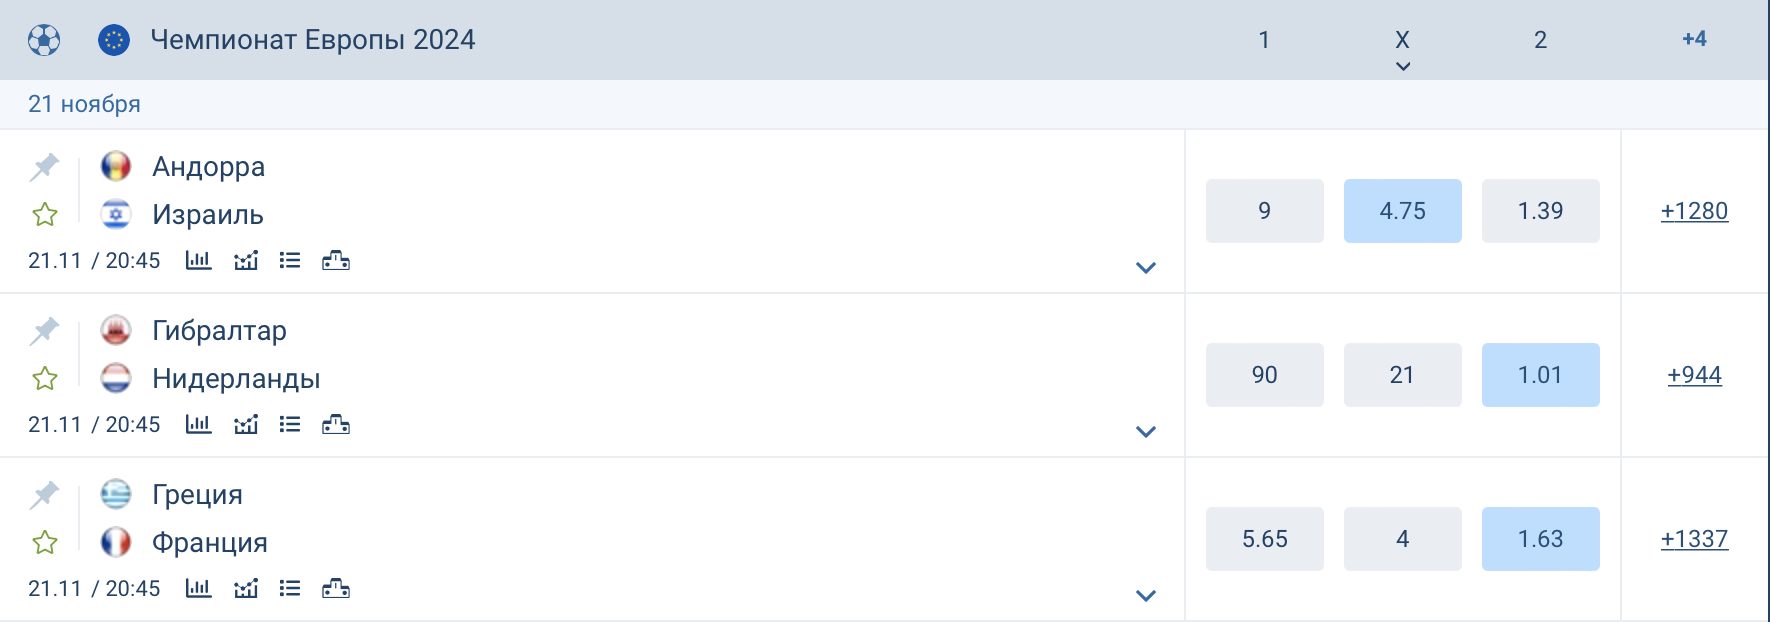This screenshot has width=1770, height=622.
Task: Open statistics chart for Andorra–Israel match
Action: pyautogui.click(x=198, y=261)
